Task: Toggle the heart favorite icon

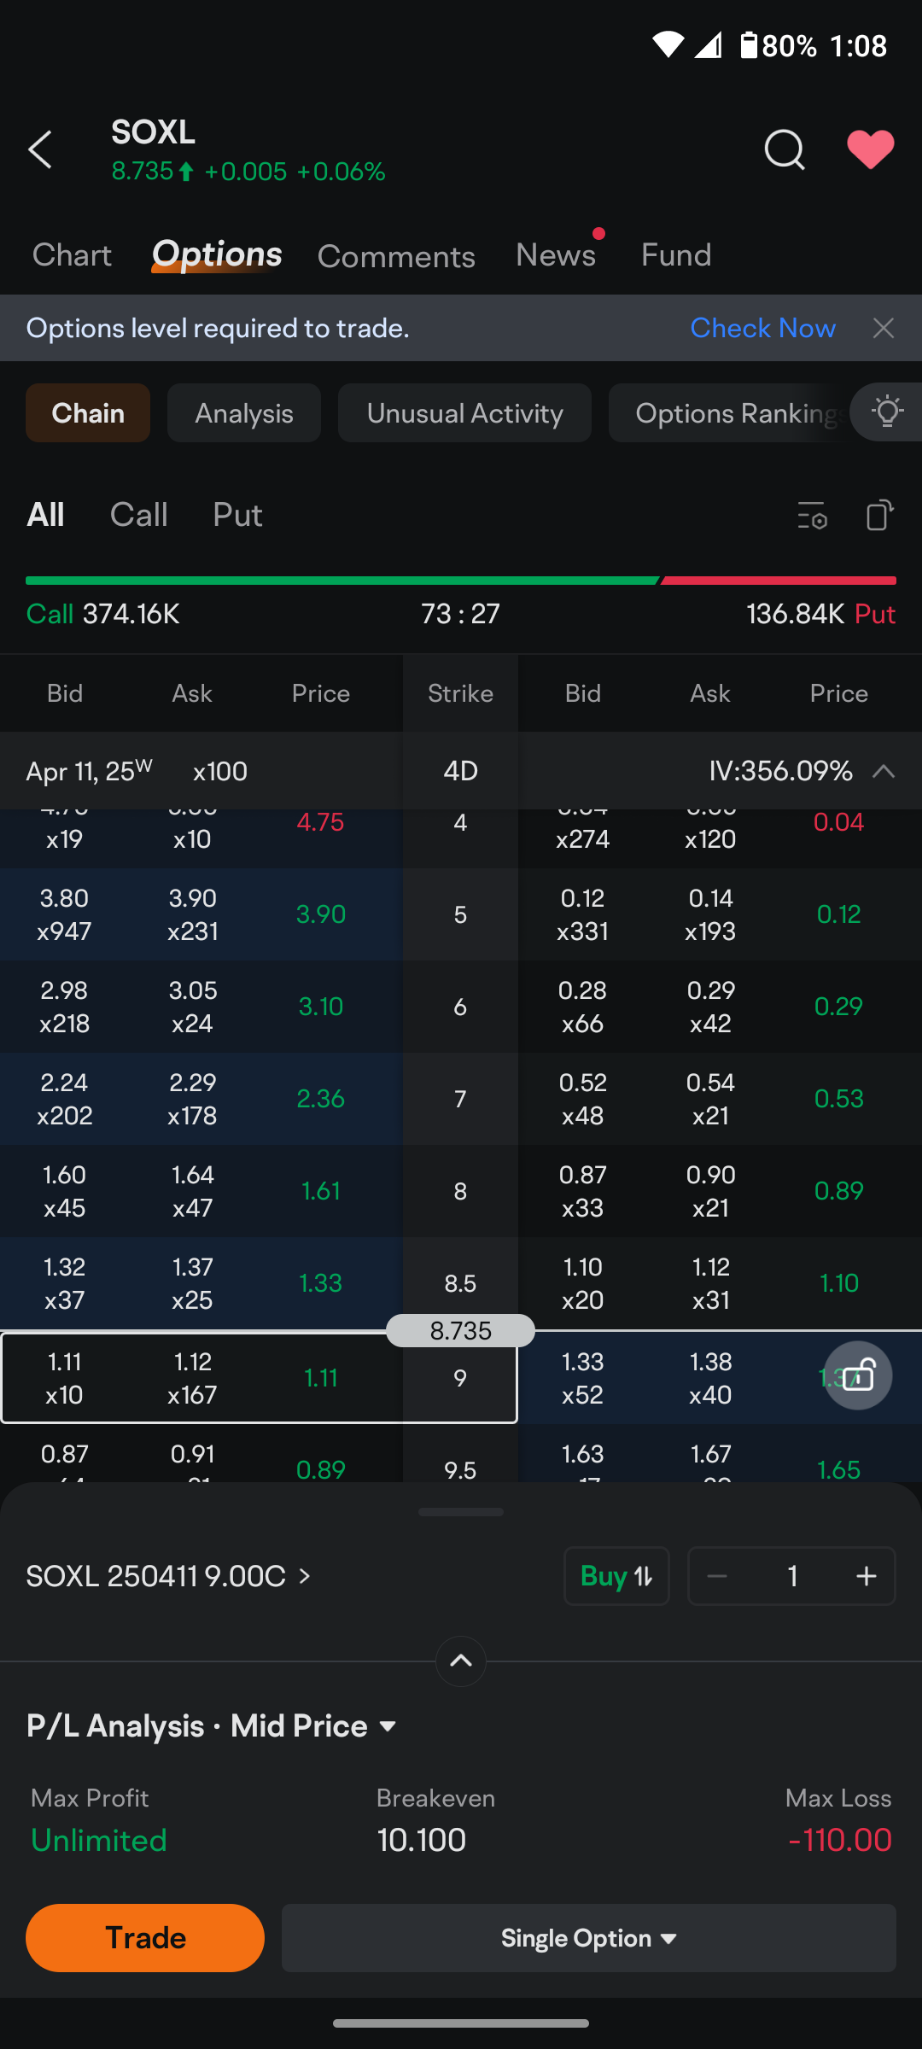Action: click(x=871, y=150)
